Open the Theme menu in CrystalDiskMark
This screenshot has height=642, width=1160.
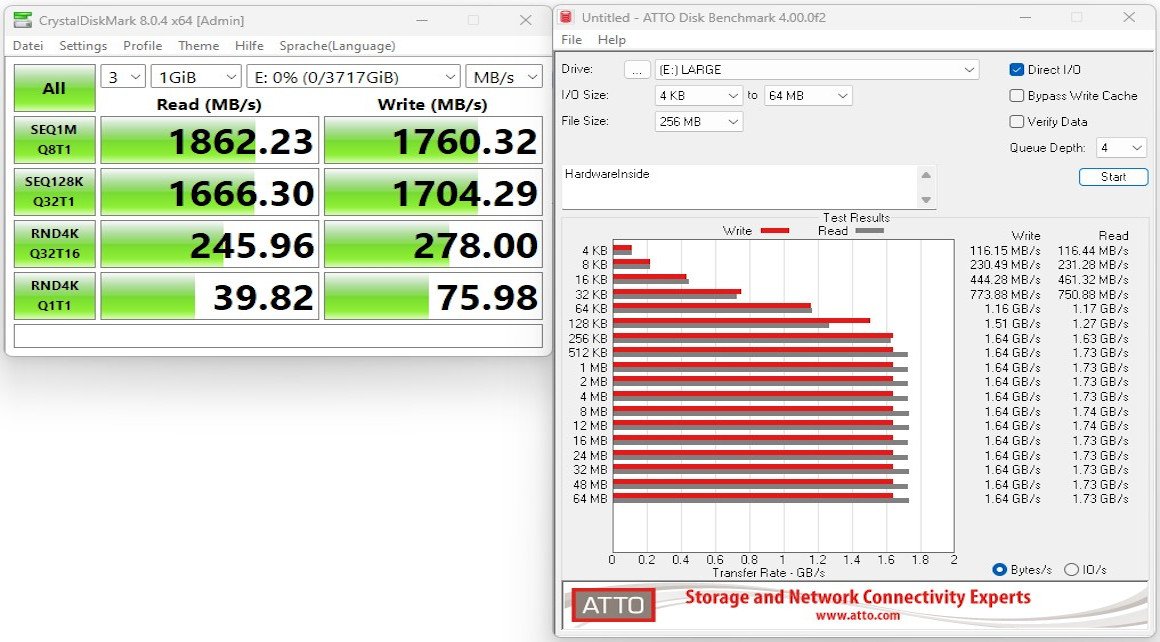point(198,45)
